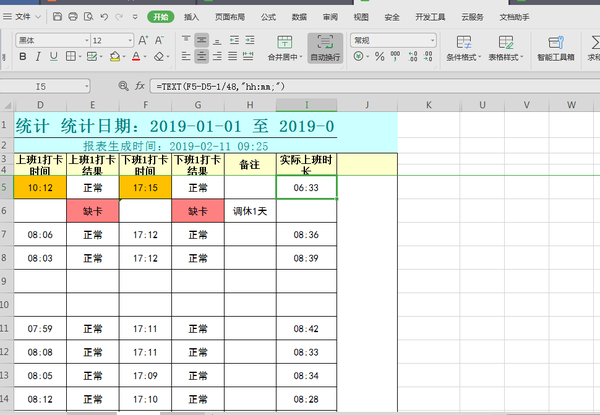Toggle Underline formatting
This screenshot has width=600, height=415.
coord(54,57)
